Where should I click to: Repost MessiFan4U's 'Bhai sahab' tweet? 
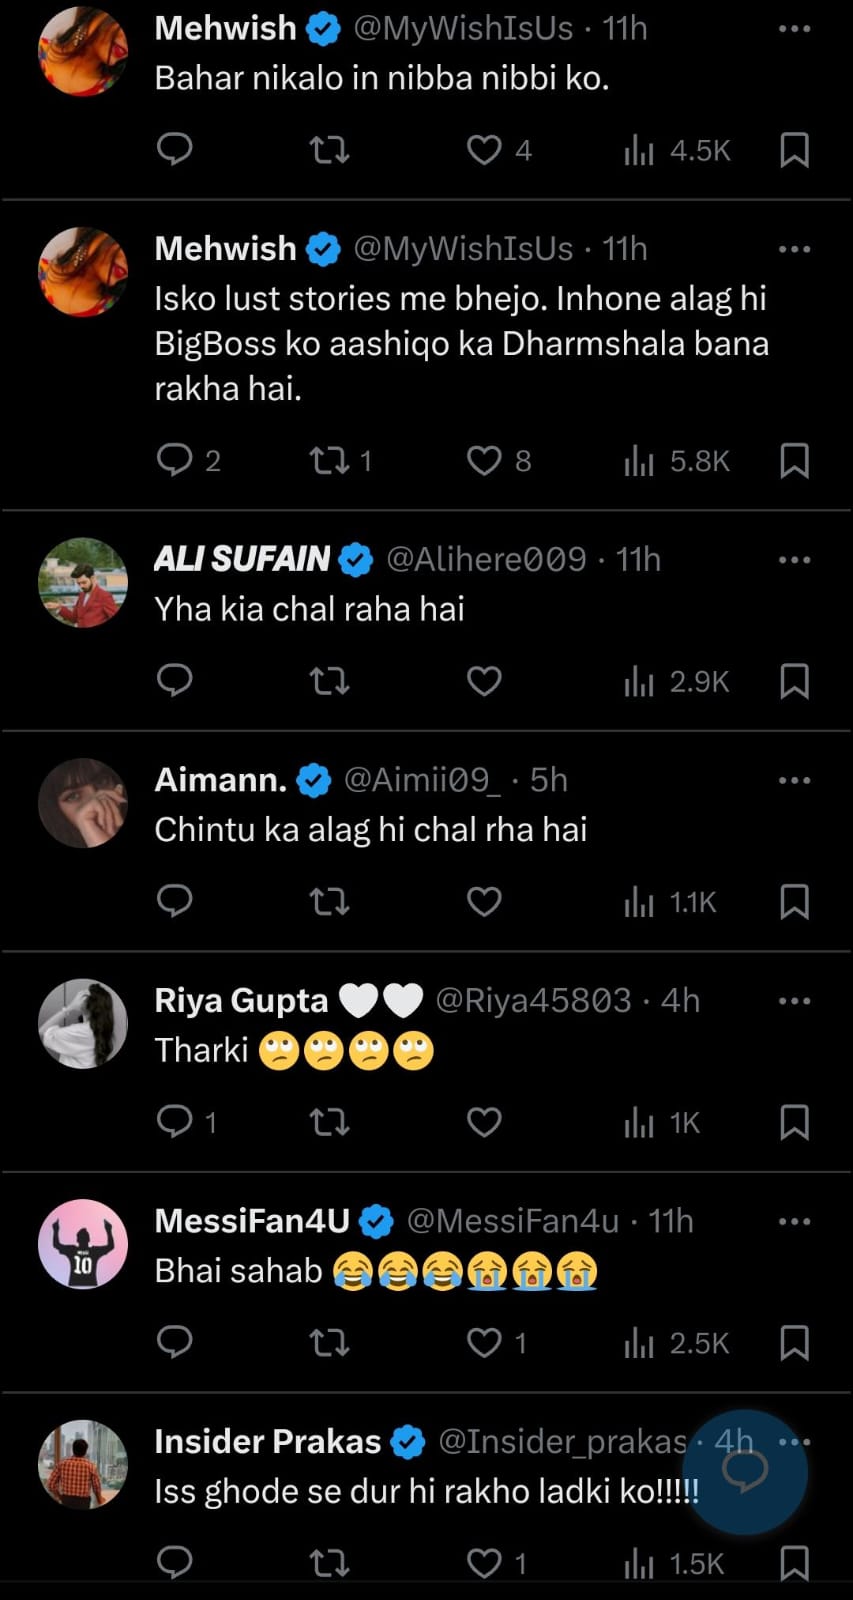(329, 1342)
